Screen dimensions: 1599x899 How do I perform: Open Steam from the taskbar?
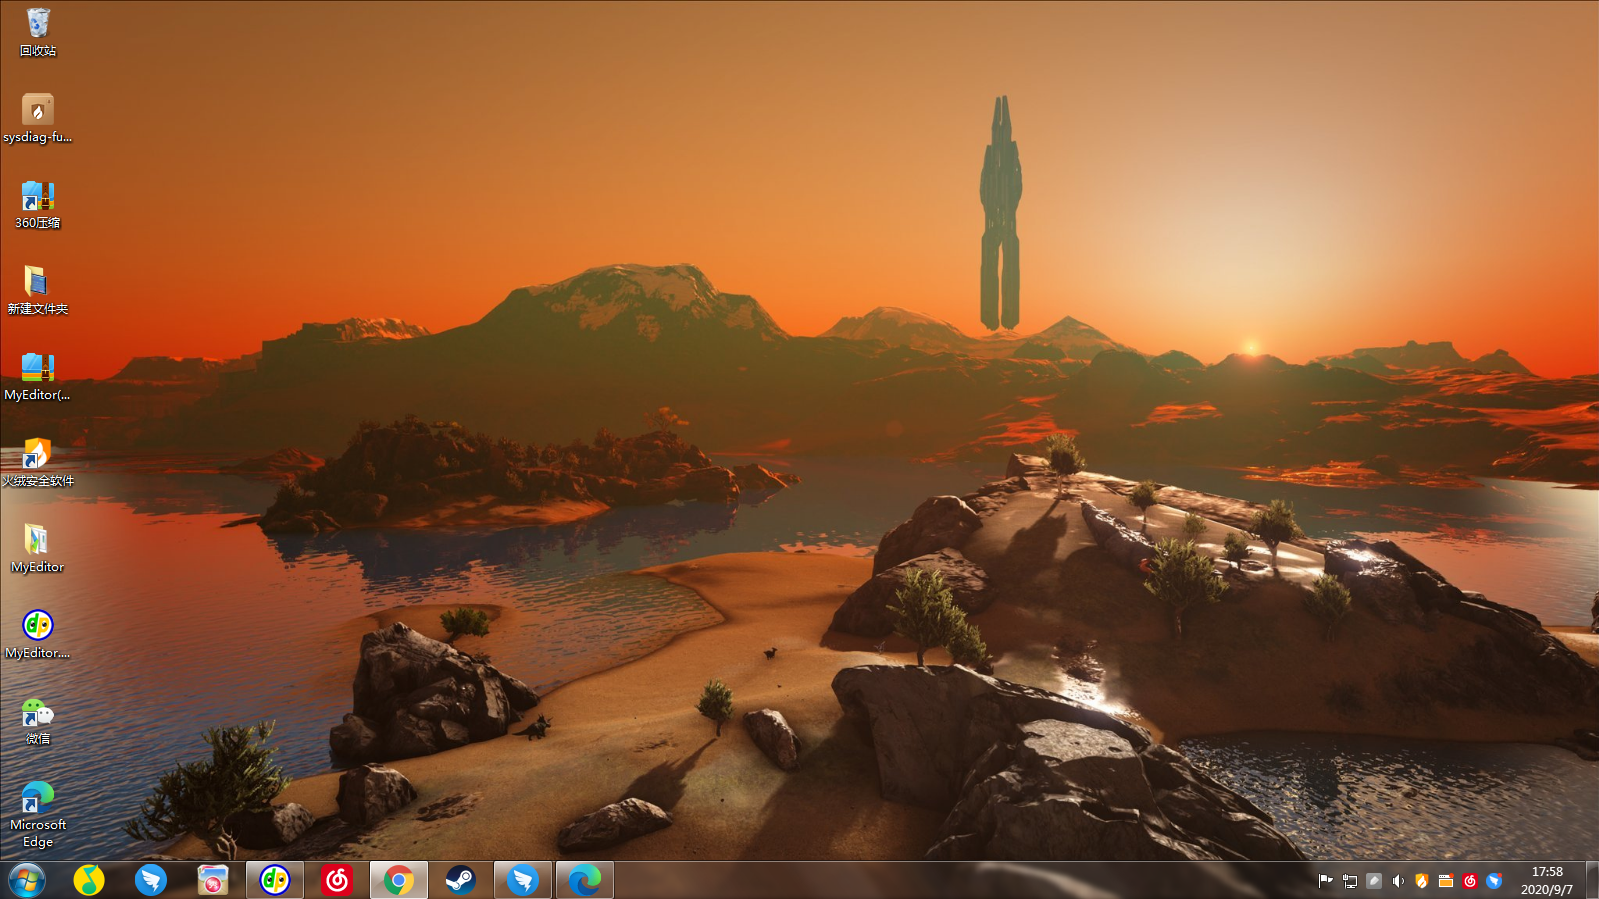pyautogui.click(x=461, y=880)
